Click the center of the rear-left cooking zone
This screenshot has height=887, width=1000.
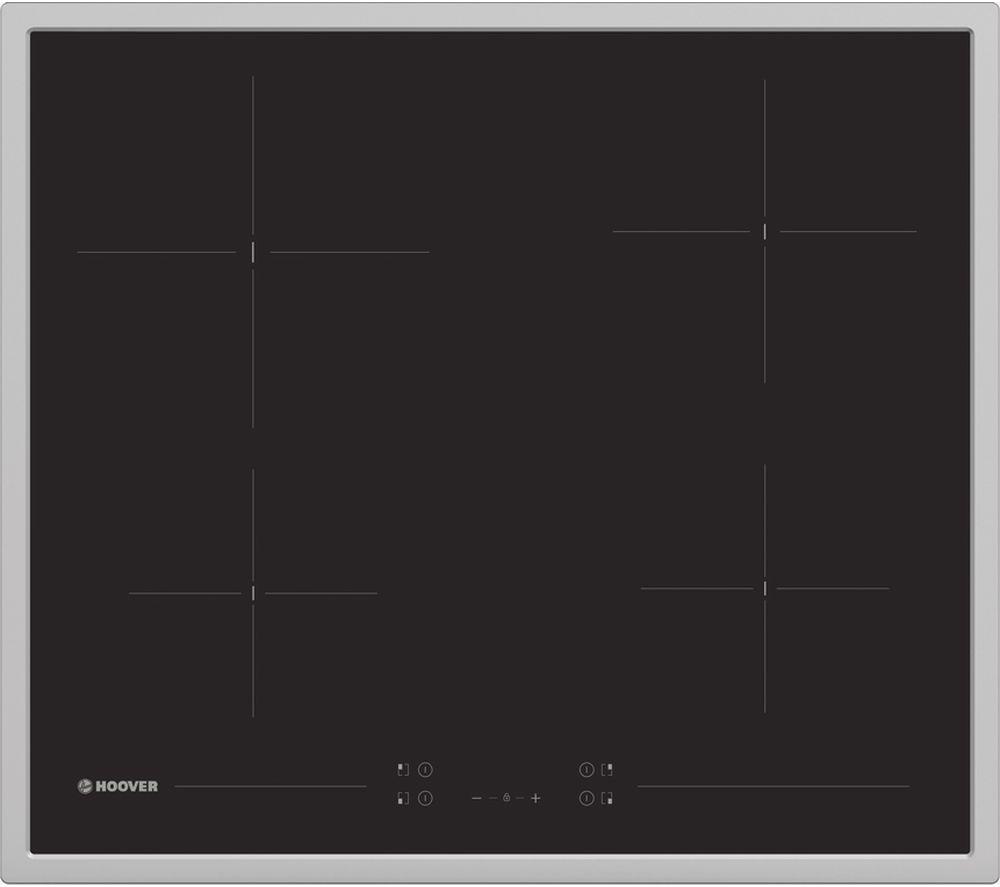coord(253,252)
